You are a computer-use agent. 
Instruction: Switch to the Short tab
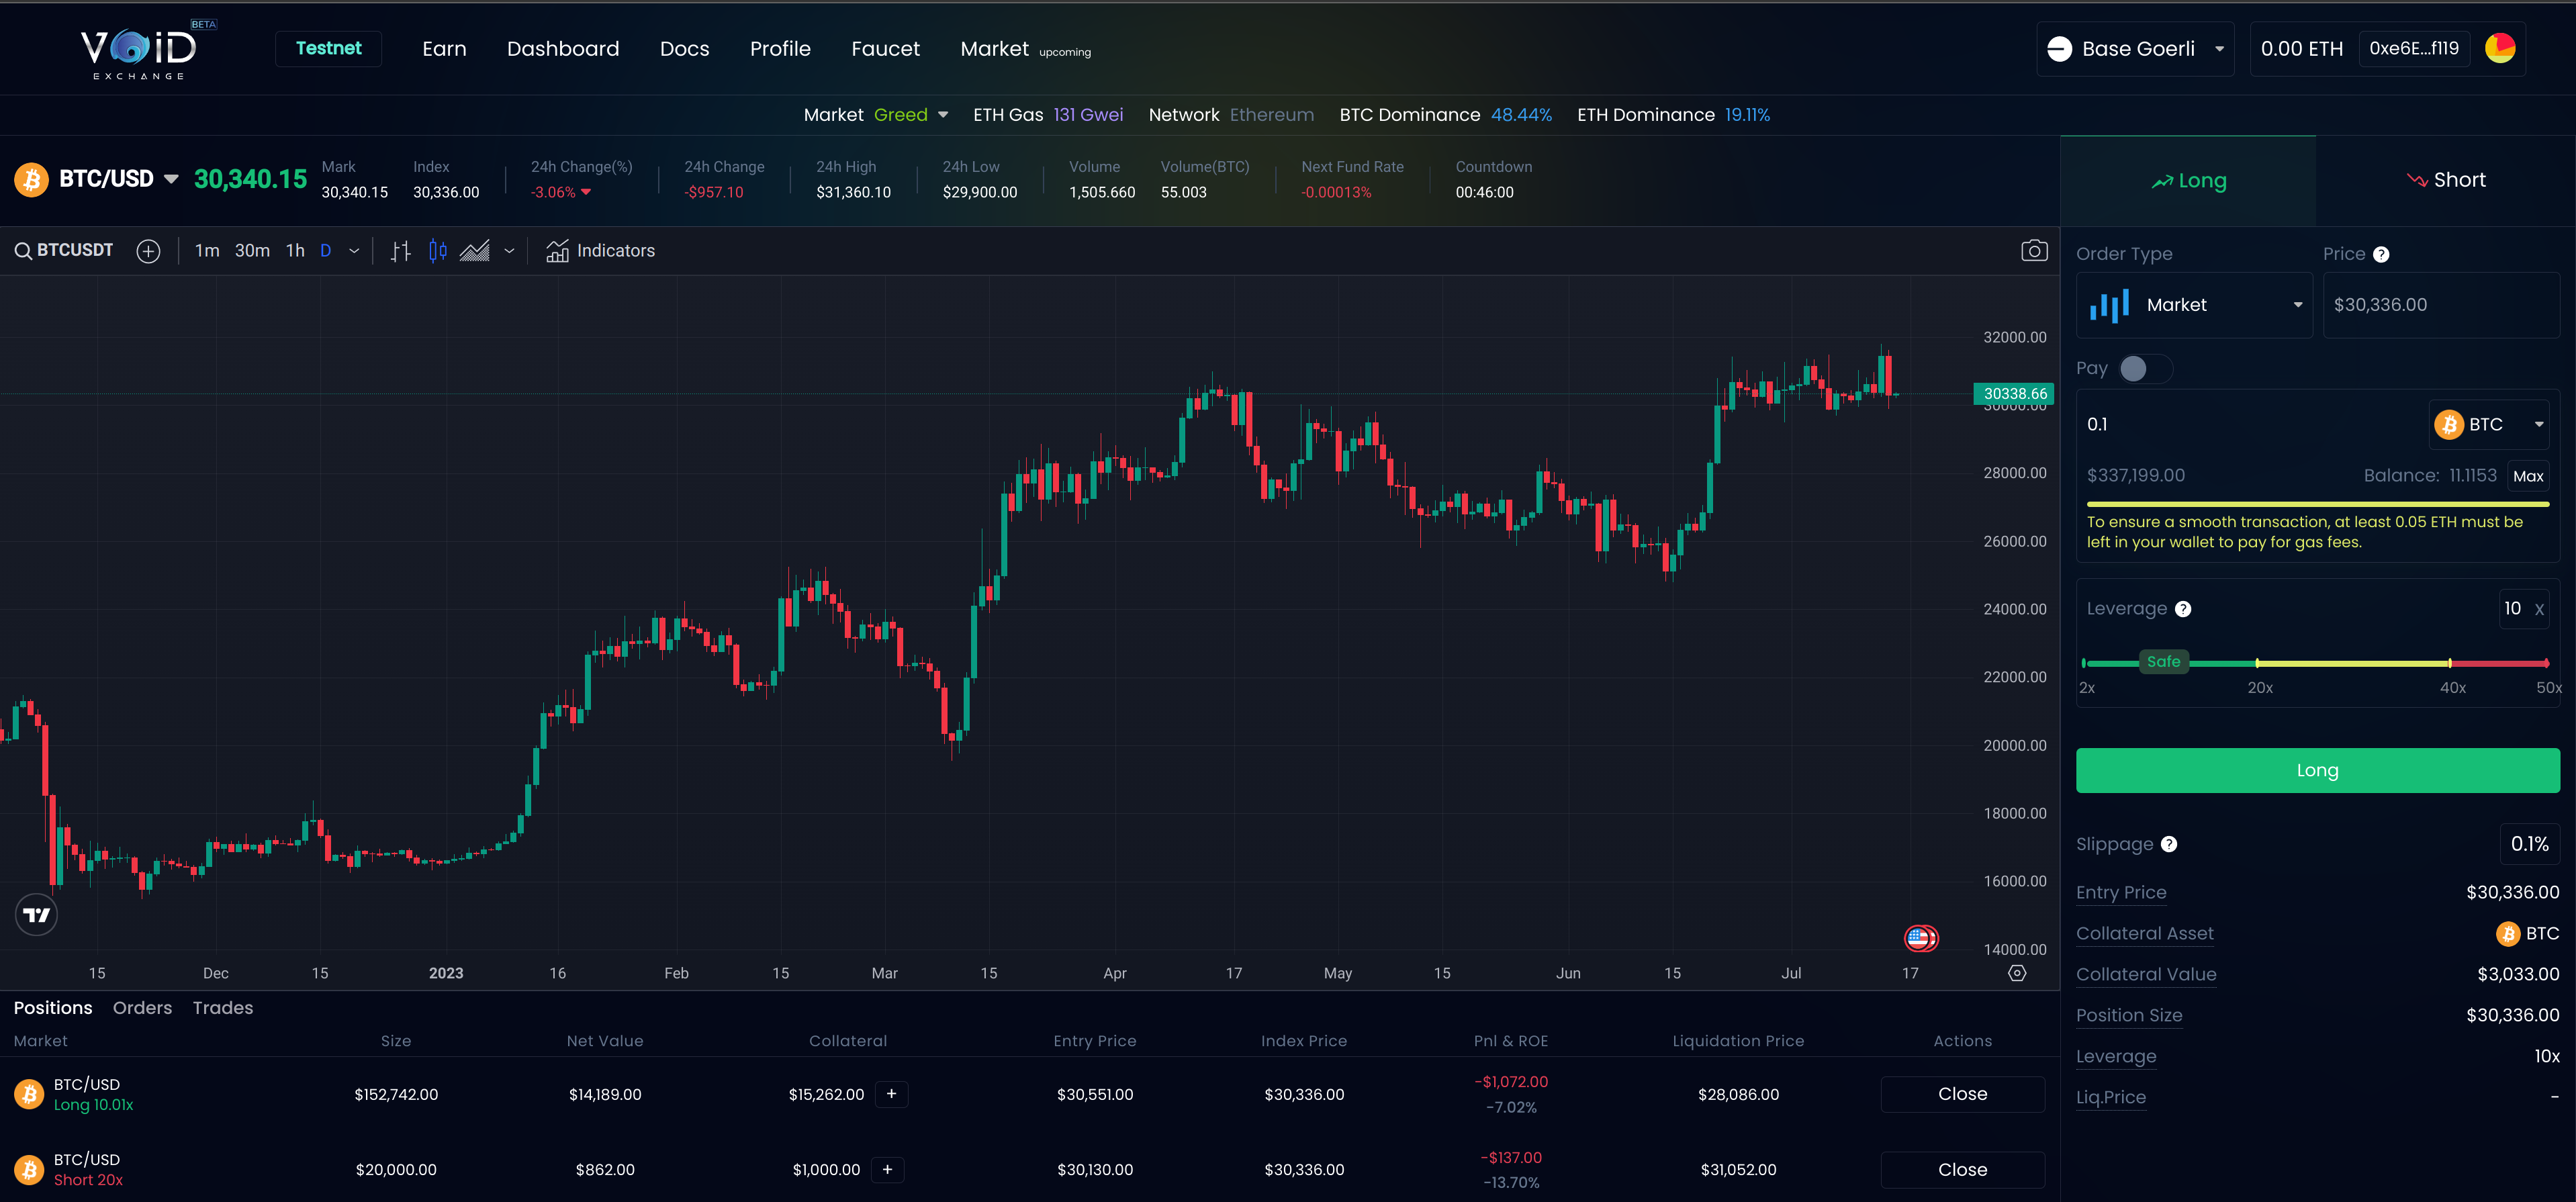click(2445, 181)
